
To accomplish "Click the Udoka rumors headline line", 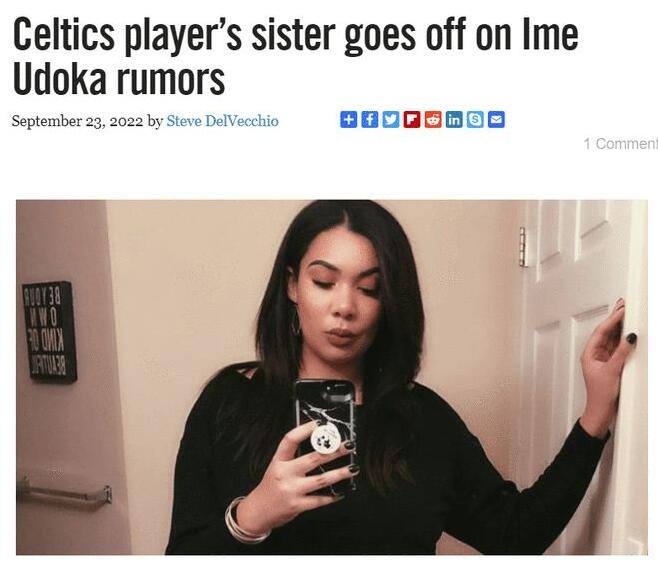I will 119,78.
